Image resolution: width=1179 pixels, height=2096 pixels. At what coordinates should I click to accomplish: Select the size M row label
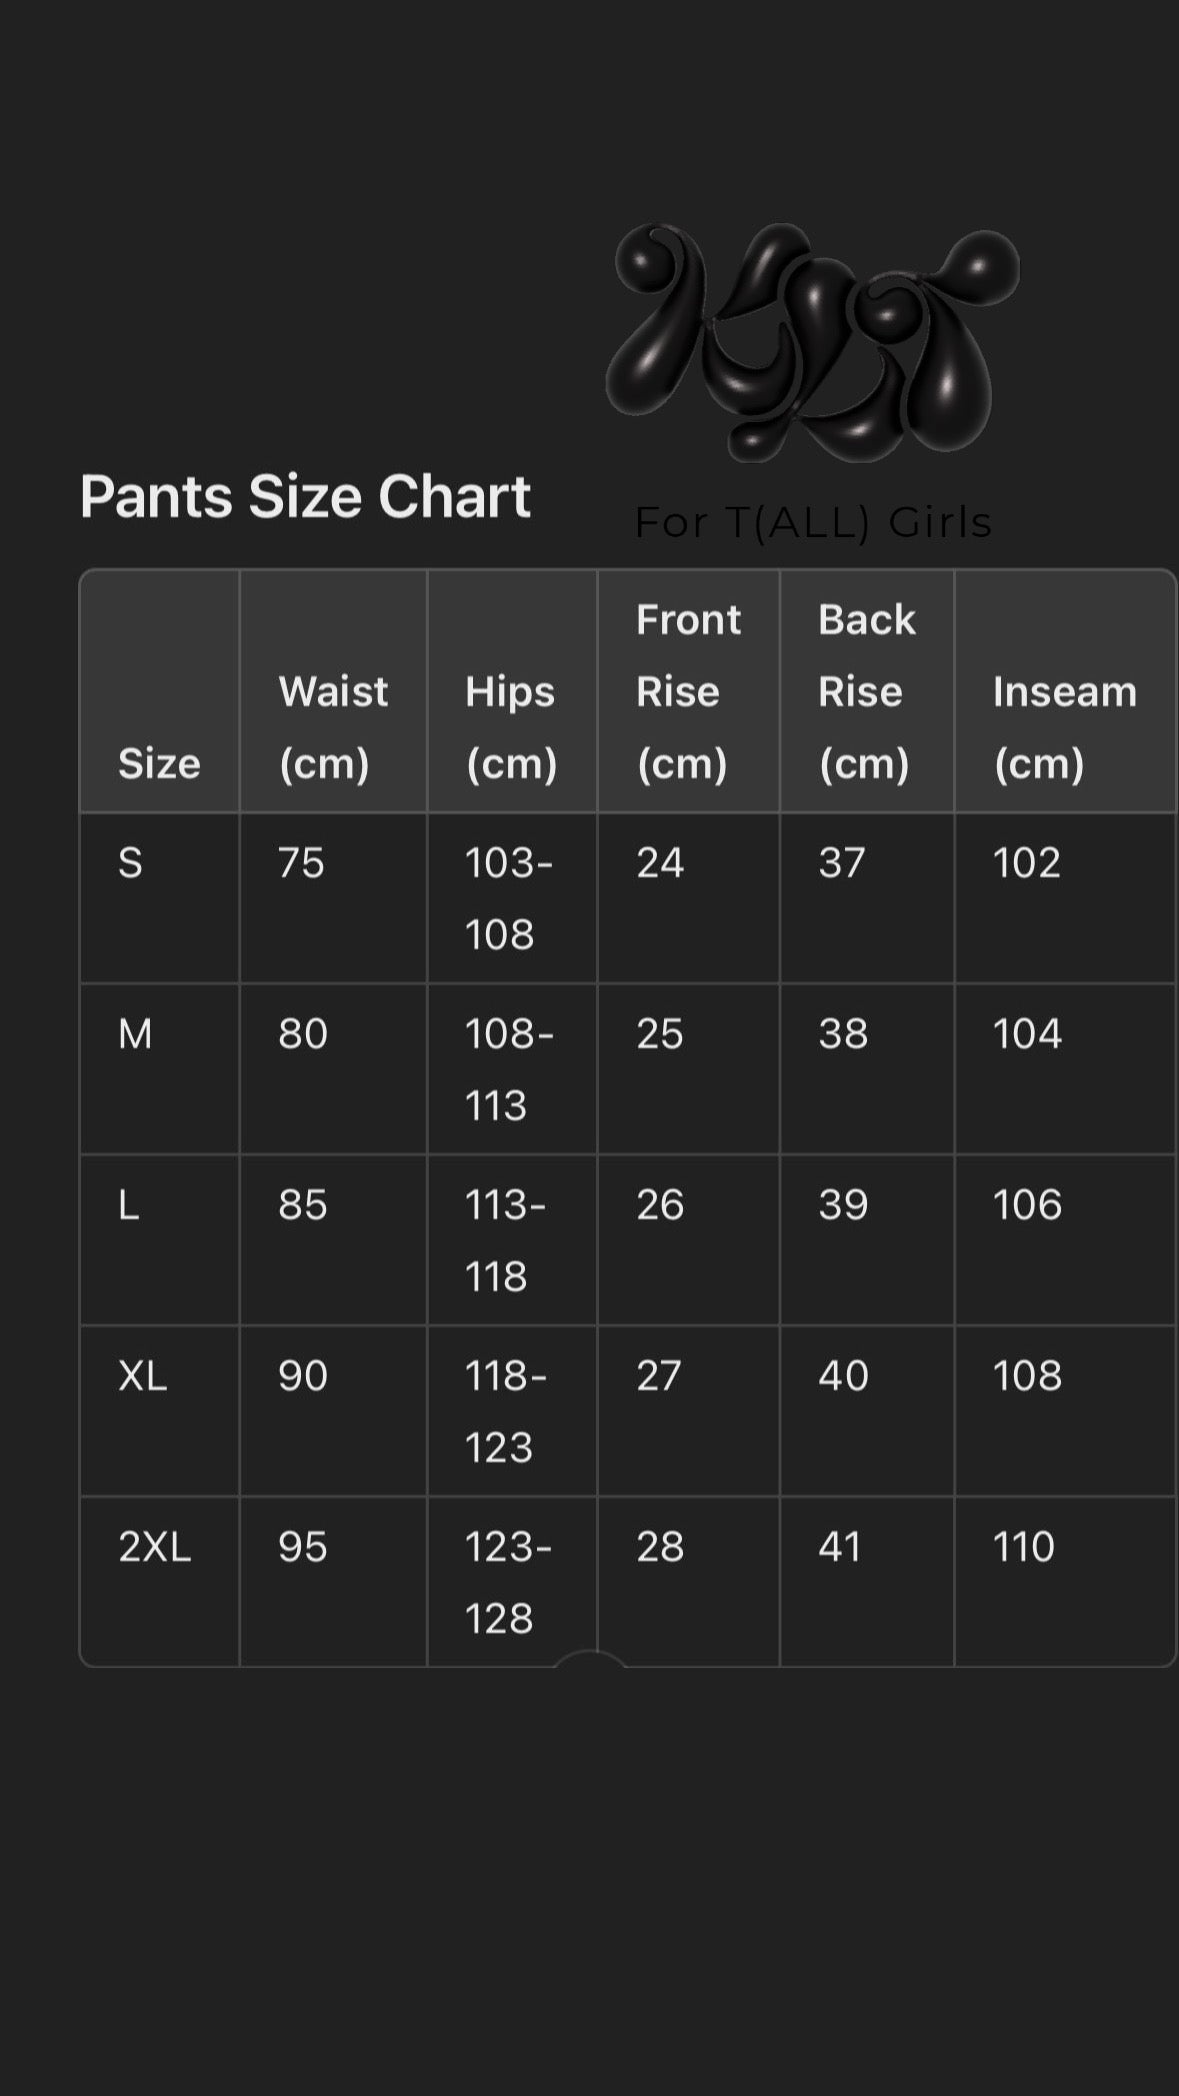click(x=136, y=1034)
